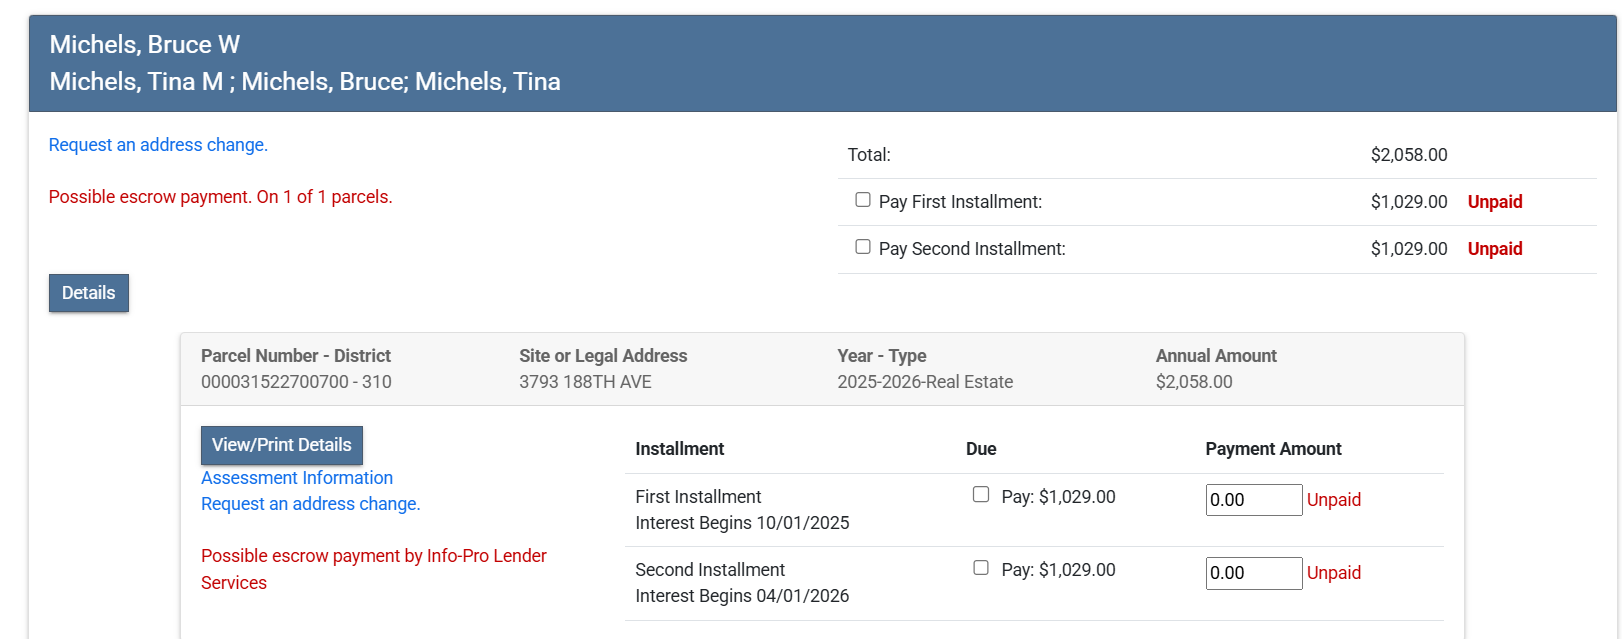Click the red Unpaid status beside Pay First Installment
Screen dimensions: 1622x639
coord(1494,202)
